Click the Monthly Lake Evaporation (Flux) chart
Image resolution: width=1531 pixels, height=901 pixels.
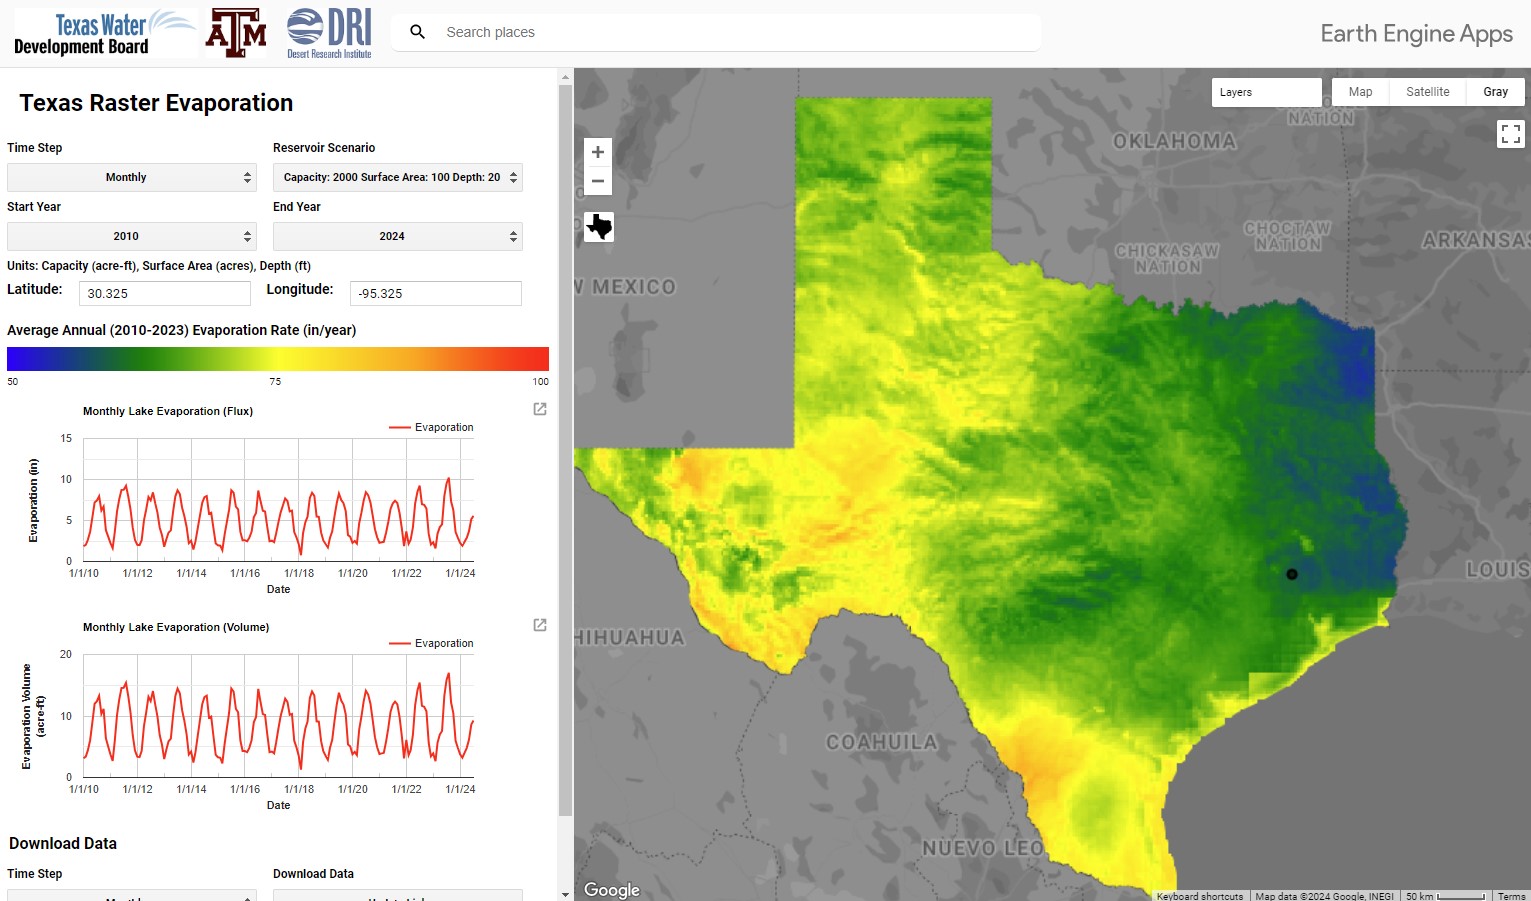[x=278, y=500]
